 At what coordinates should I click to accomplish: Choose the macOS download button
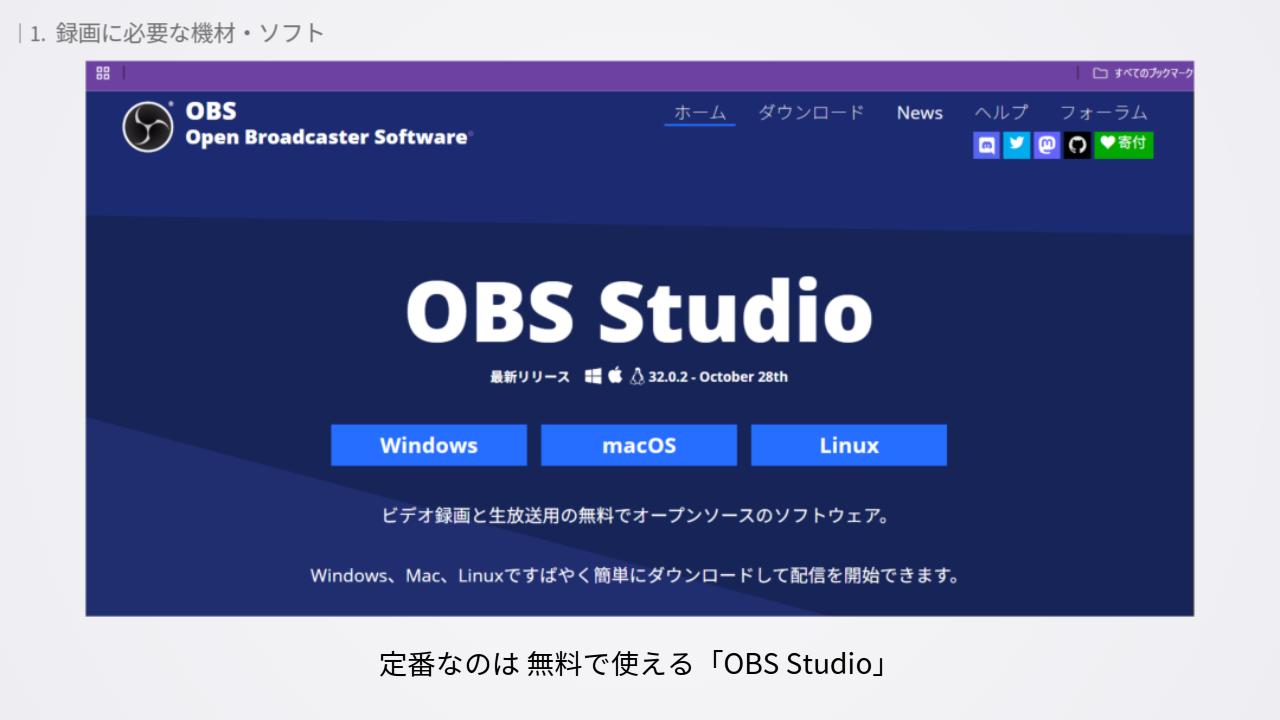coord(639,445)
